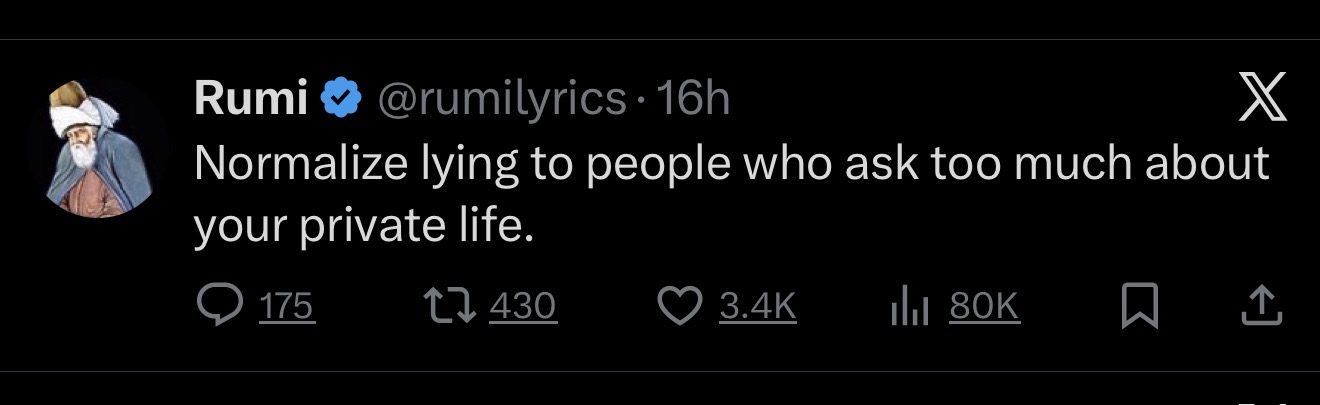Viewport: 1320px width, 405px height.
Task: Like the tweet with heart icon
Action: [x=681, y=306]
